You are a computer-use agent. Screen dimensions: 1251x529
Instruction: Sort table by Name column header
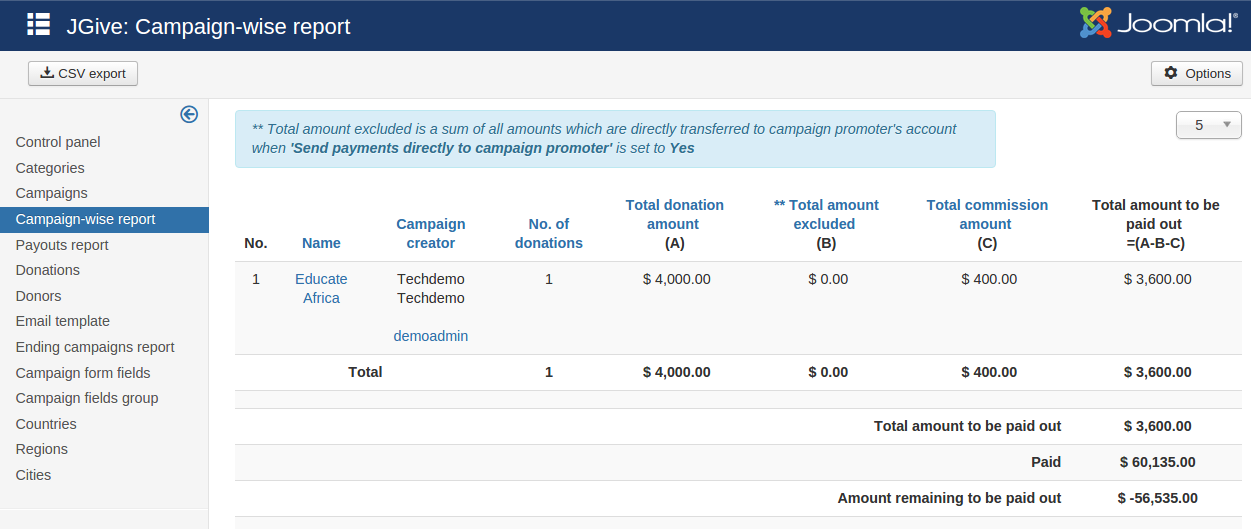(x=321, y=243)
